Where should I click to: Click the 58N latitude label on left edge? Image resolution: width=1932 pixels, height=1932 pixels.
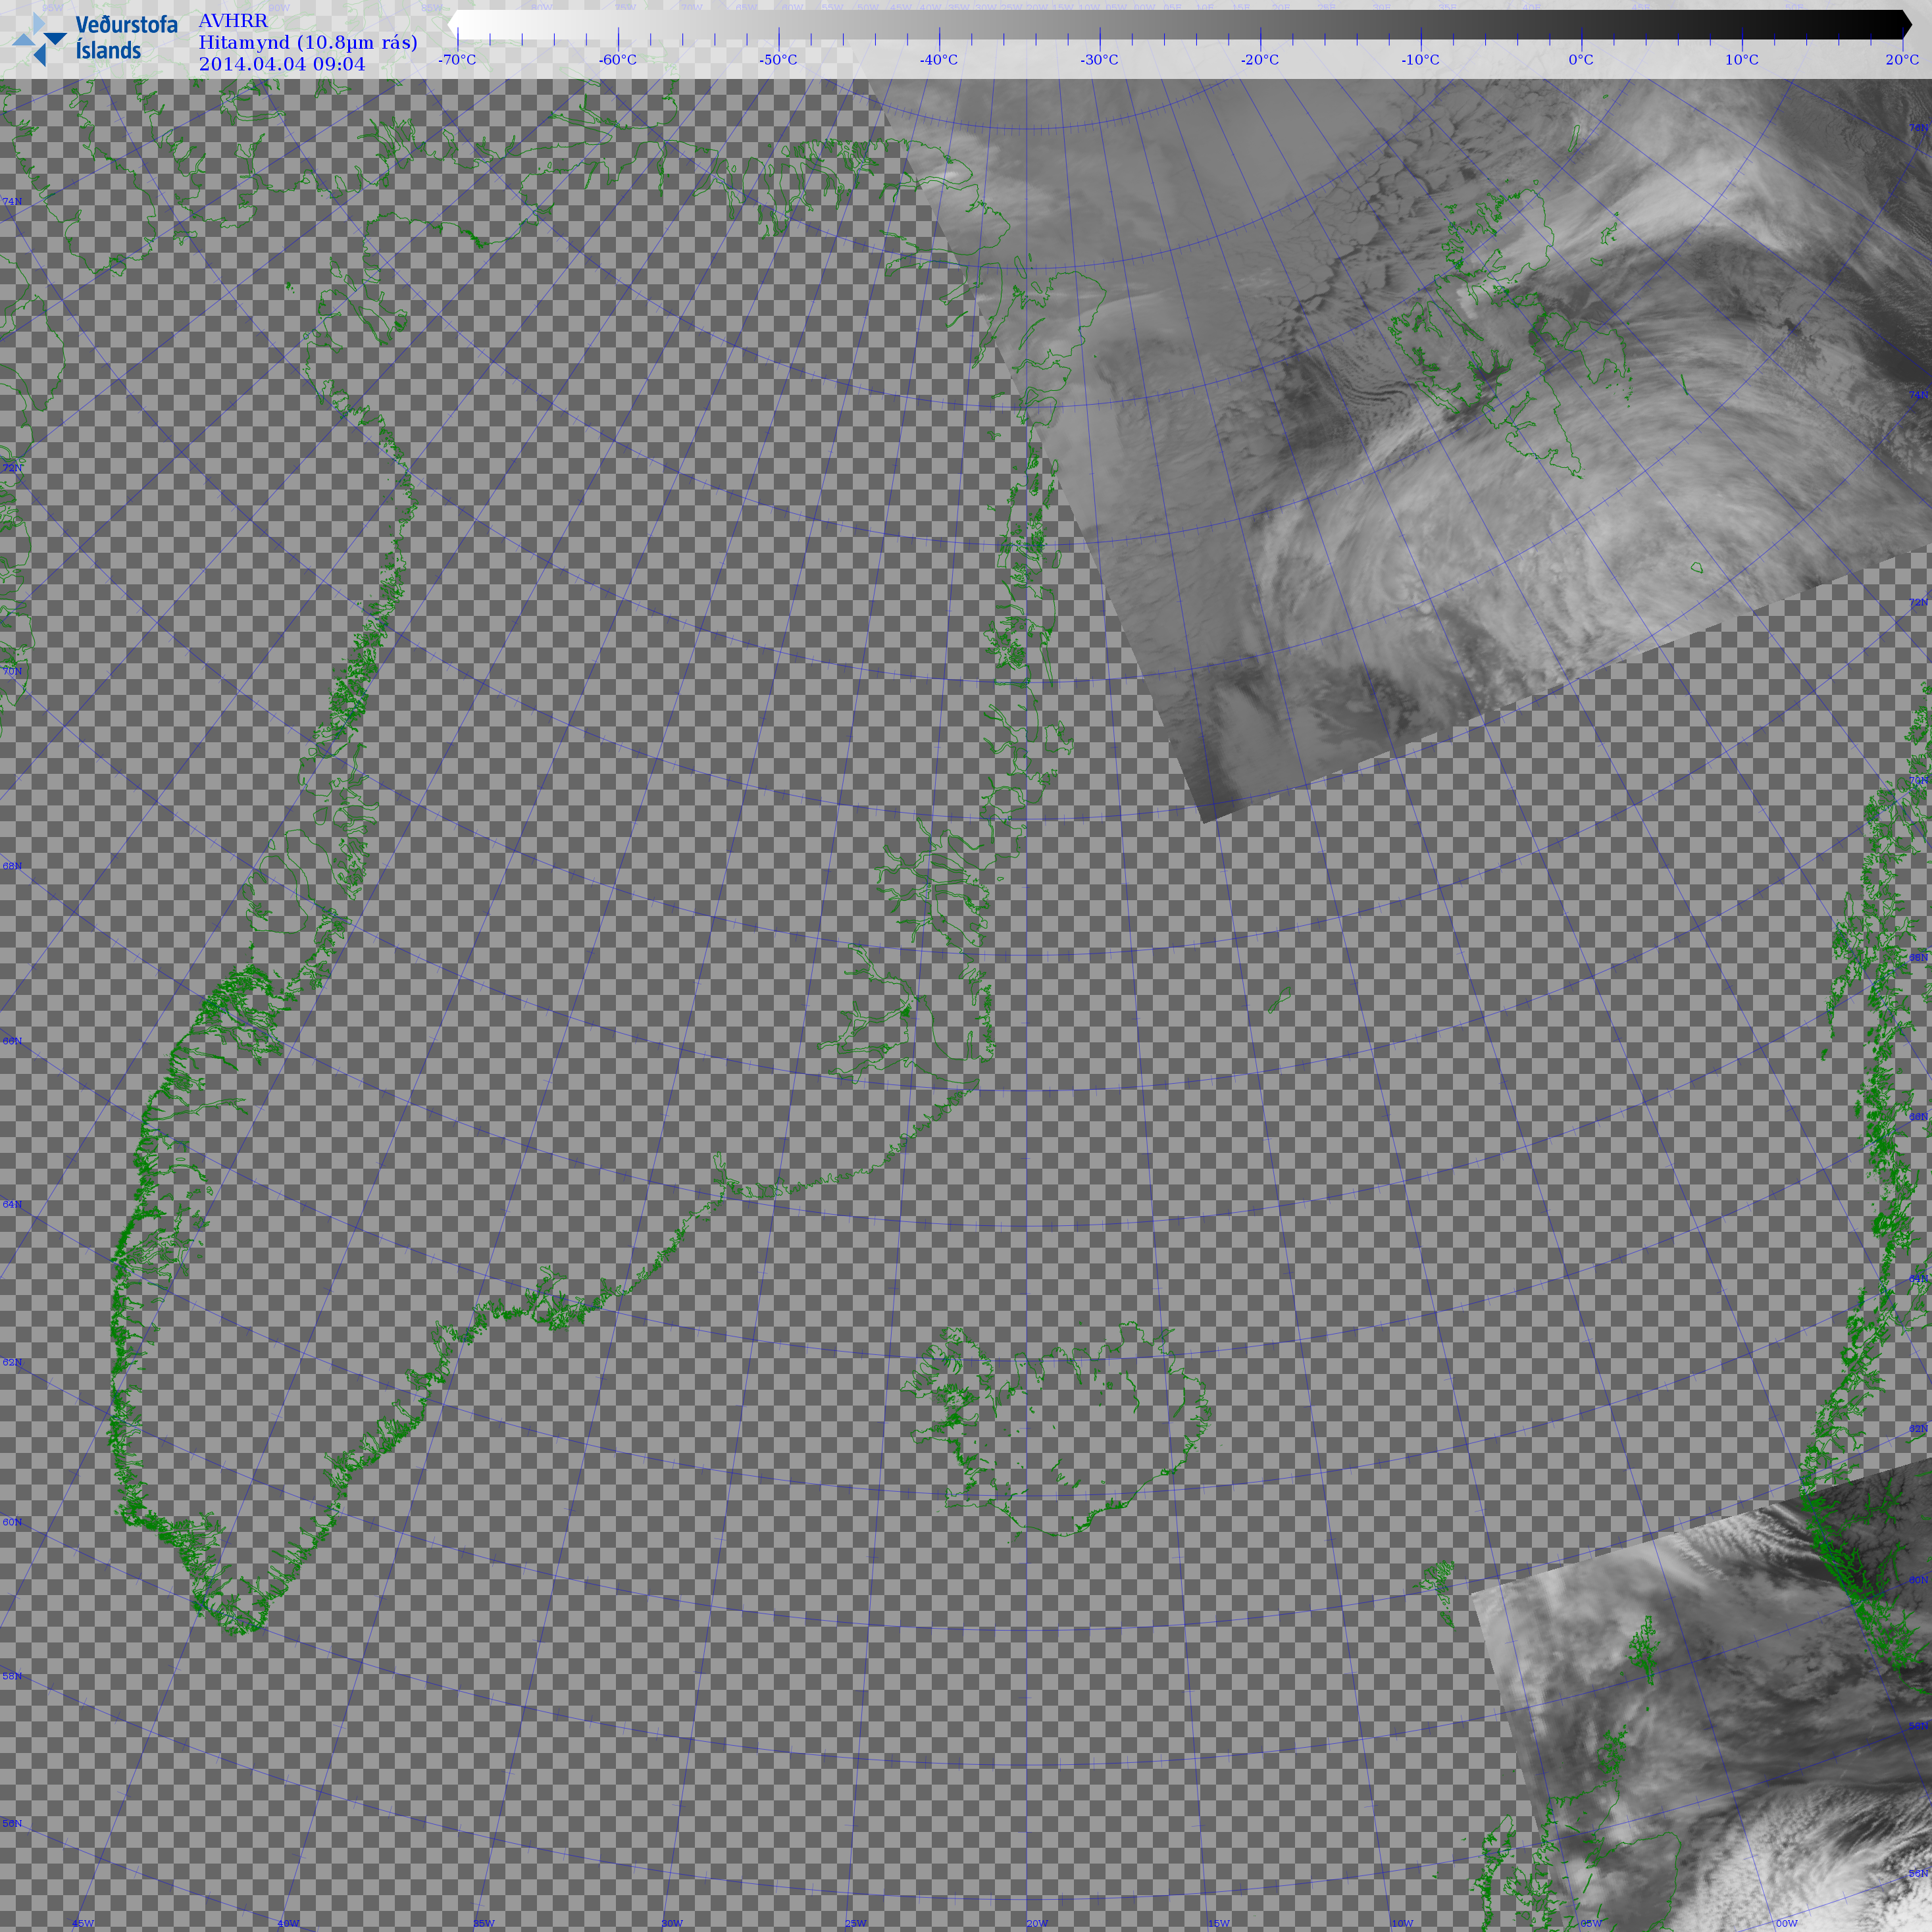pyautogui.click(x=12, y=1676)
